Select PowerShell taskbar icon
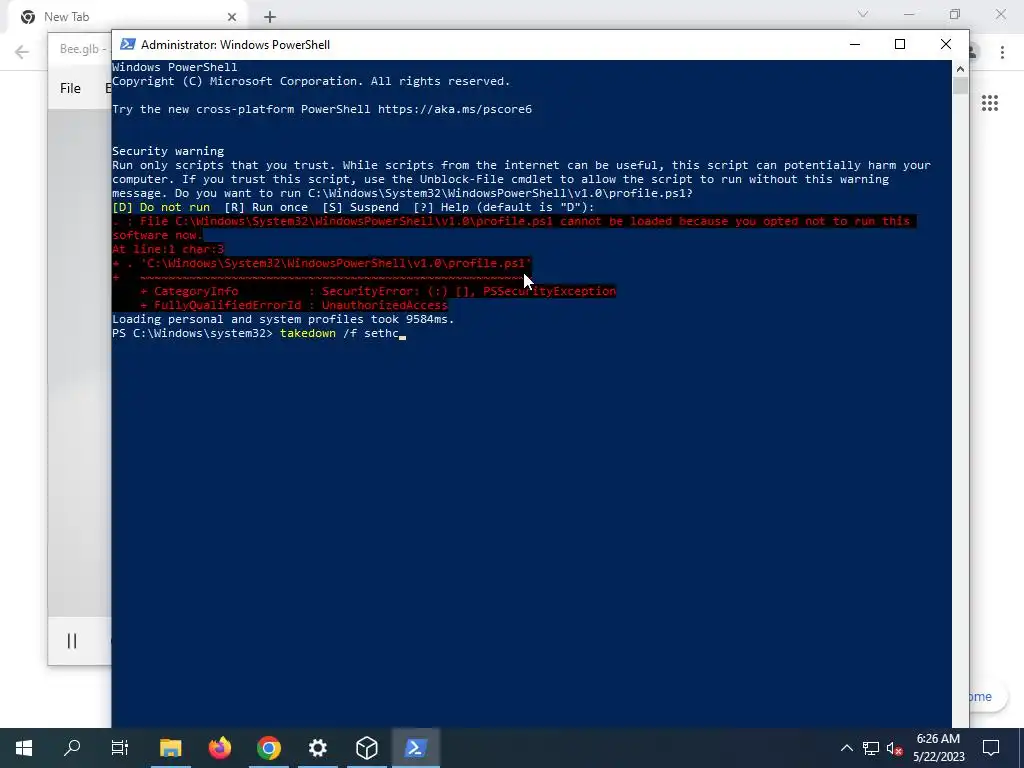 coord(416,748)
